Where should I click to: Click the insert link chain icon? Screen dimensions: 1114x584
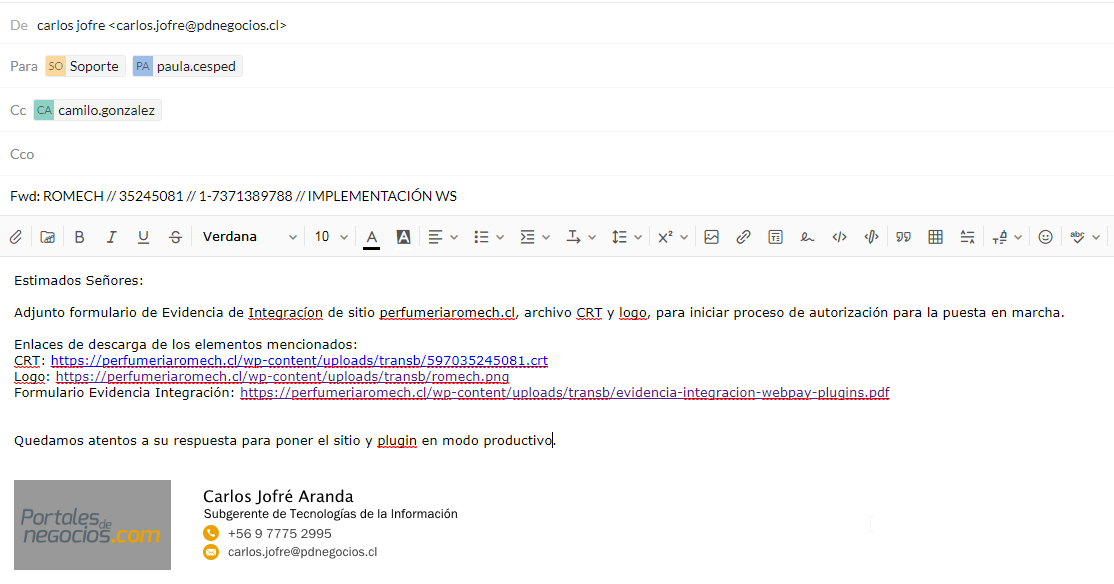click(x=743, y=237)
